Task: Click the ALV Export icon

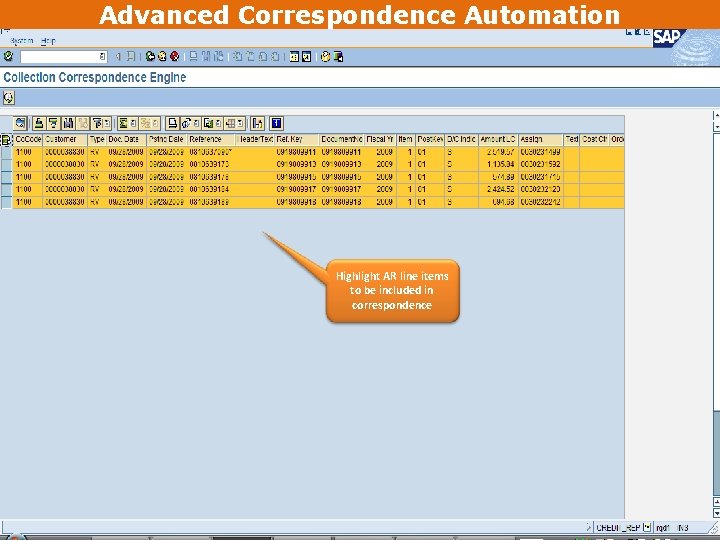Action: coord(208,123)
